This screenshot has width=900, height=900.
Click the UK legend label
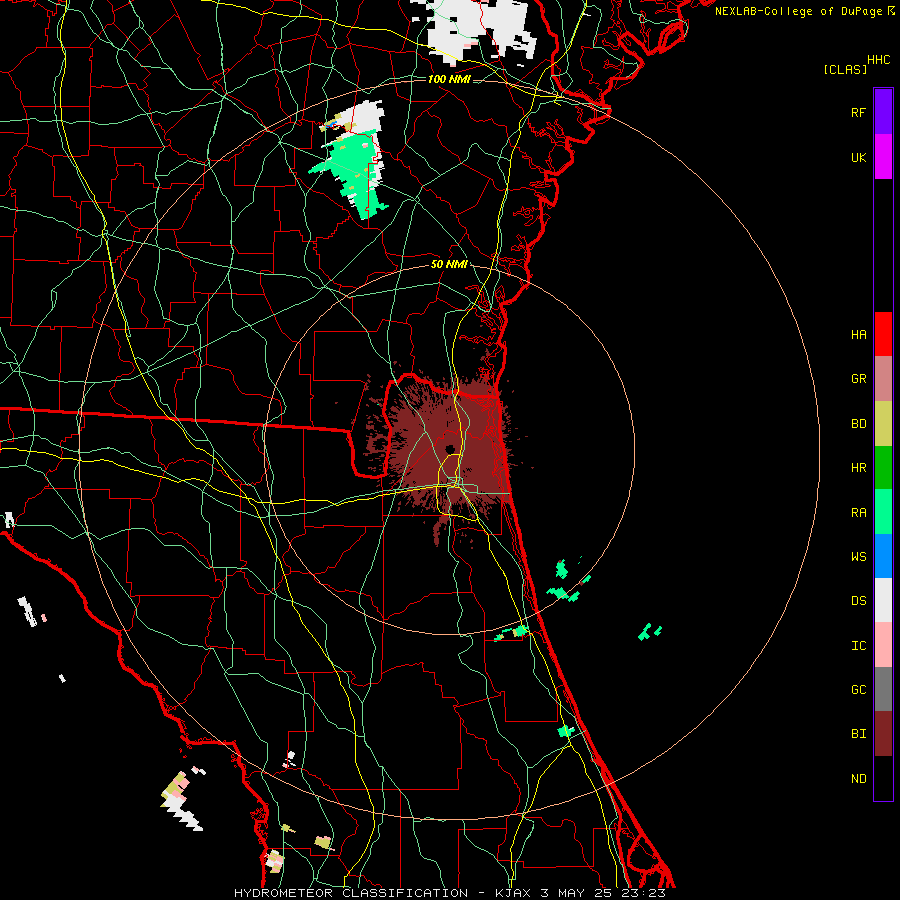pos(858,157)
